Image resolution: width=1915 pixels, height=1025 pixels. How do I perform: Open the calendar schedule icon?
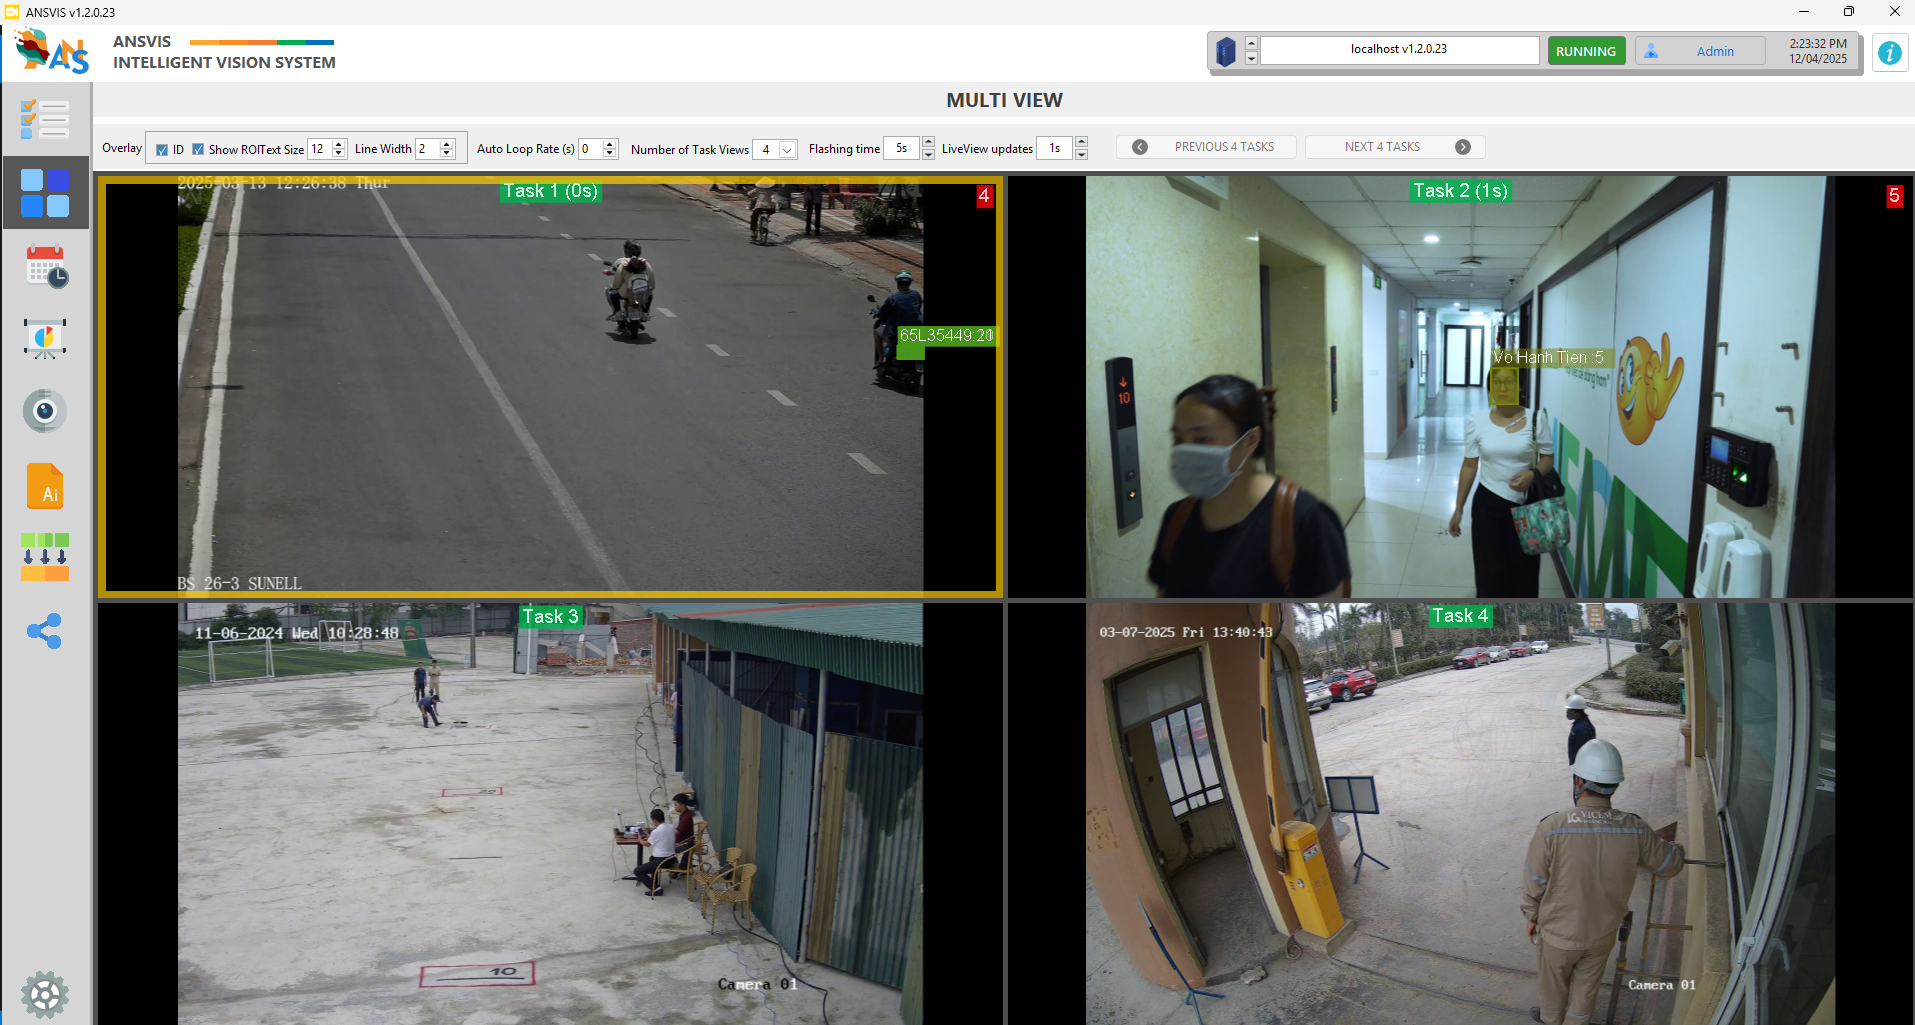point(46,267)
